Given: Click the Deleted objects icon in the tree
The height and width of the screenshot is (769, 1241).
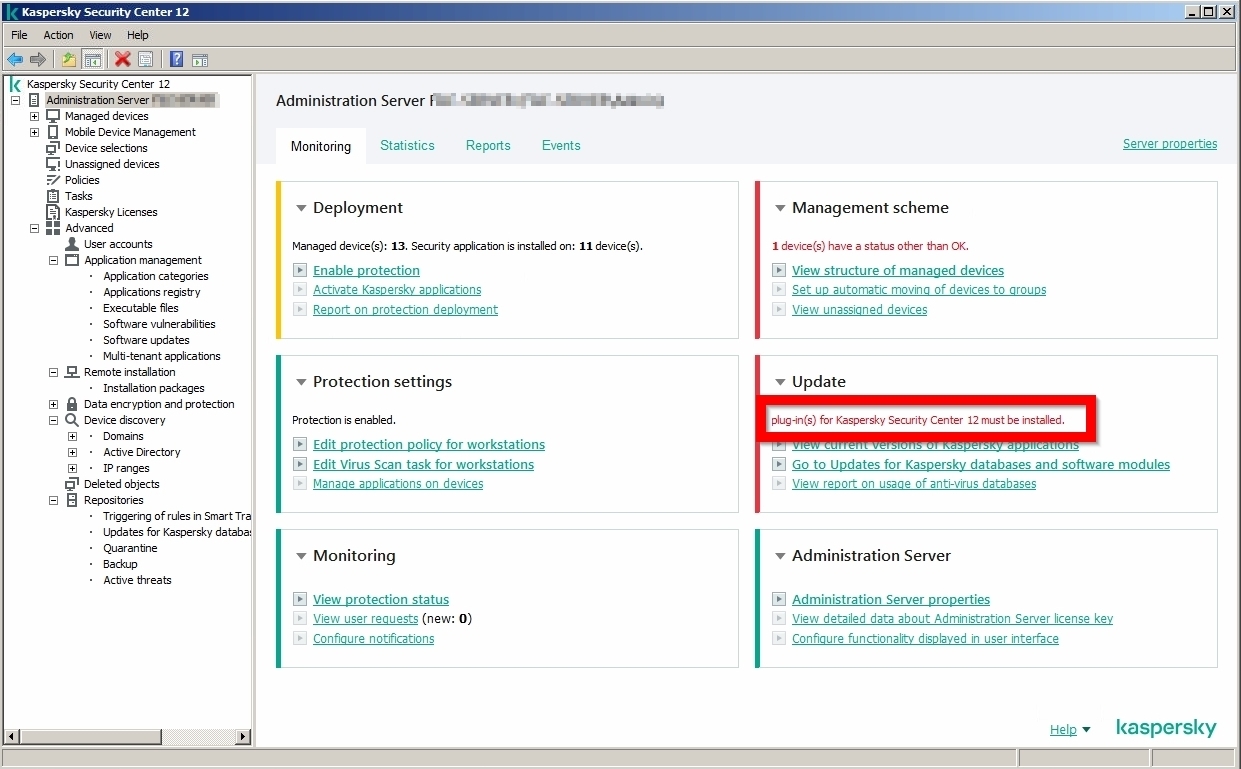Looking at the screenshot, I should (x=72, y=484).
